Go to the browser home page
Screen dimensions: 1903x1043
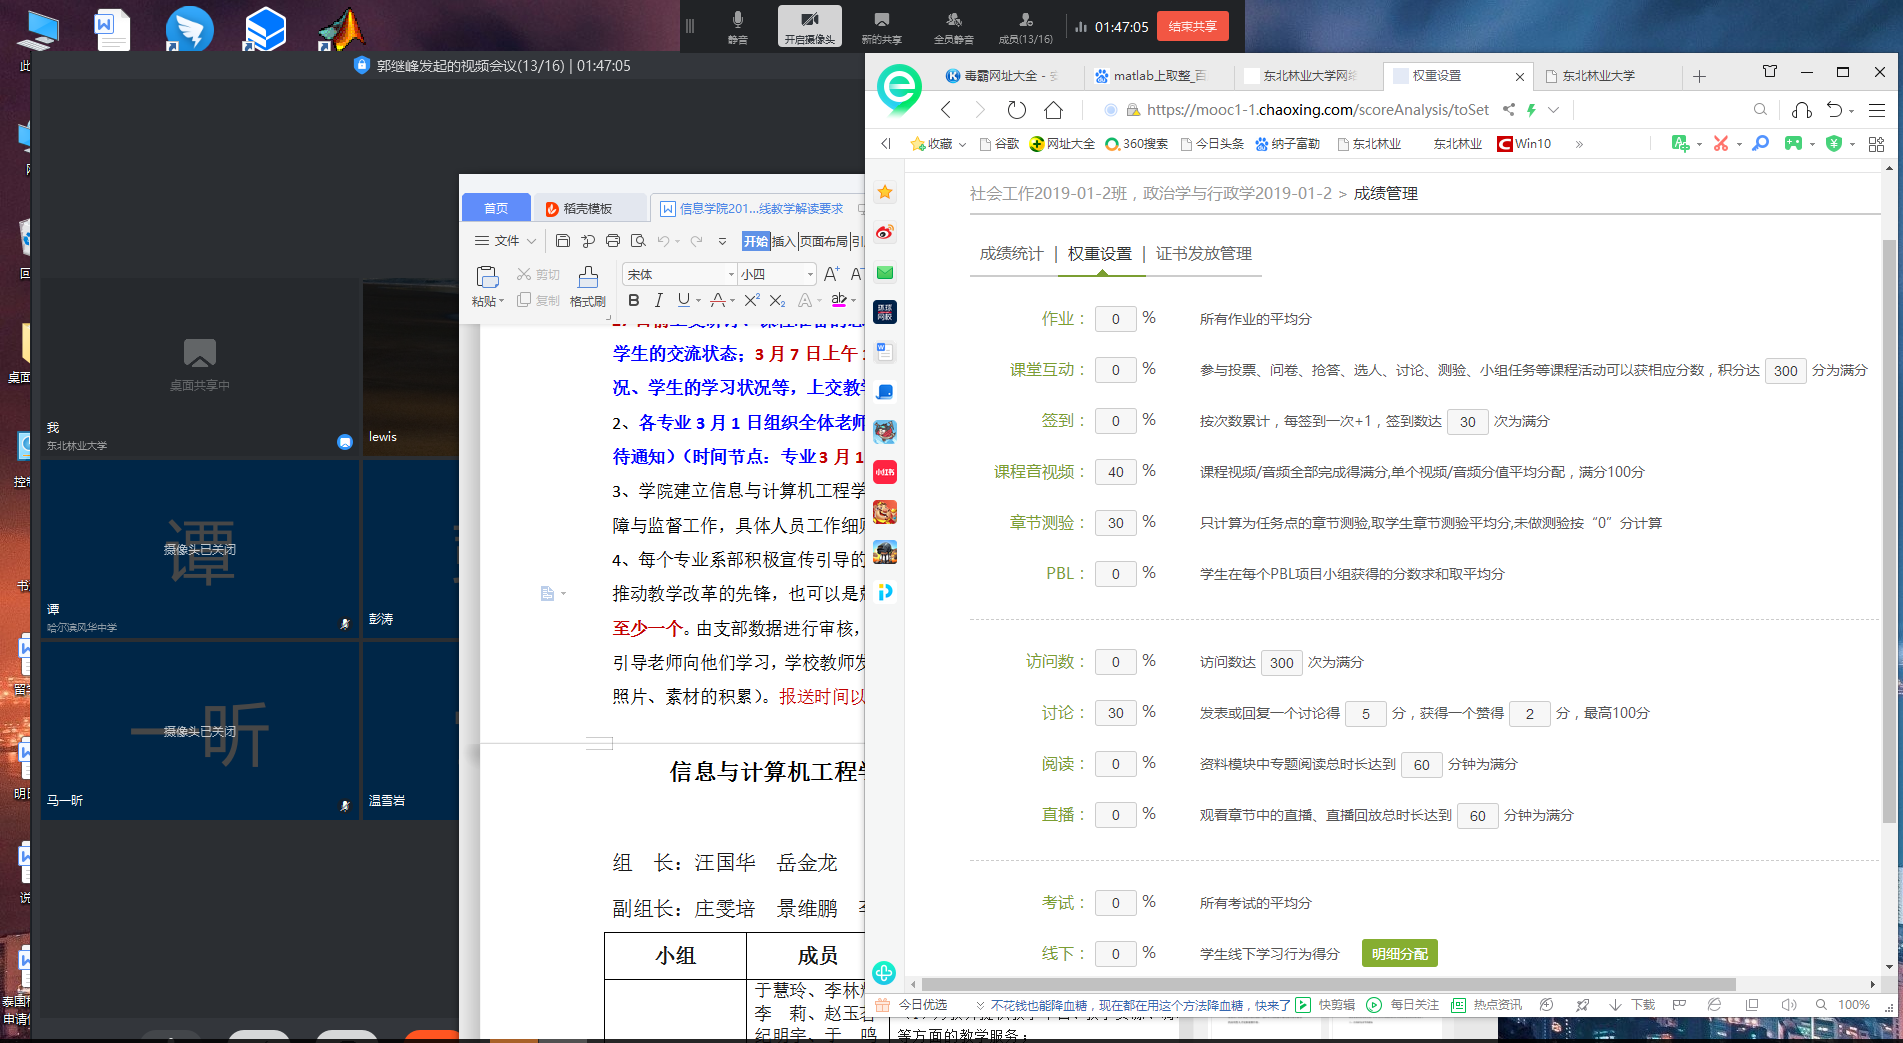[1053, 110]
